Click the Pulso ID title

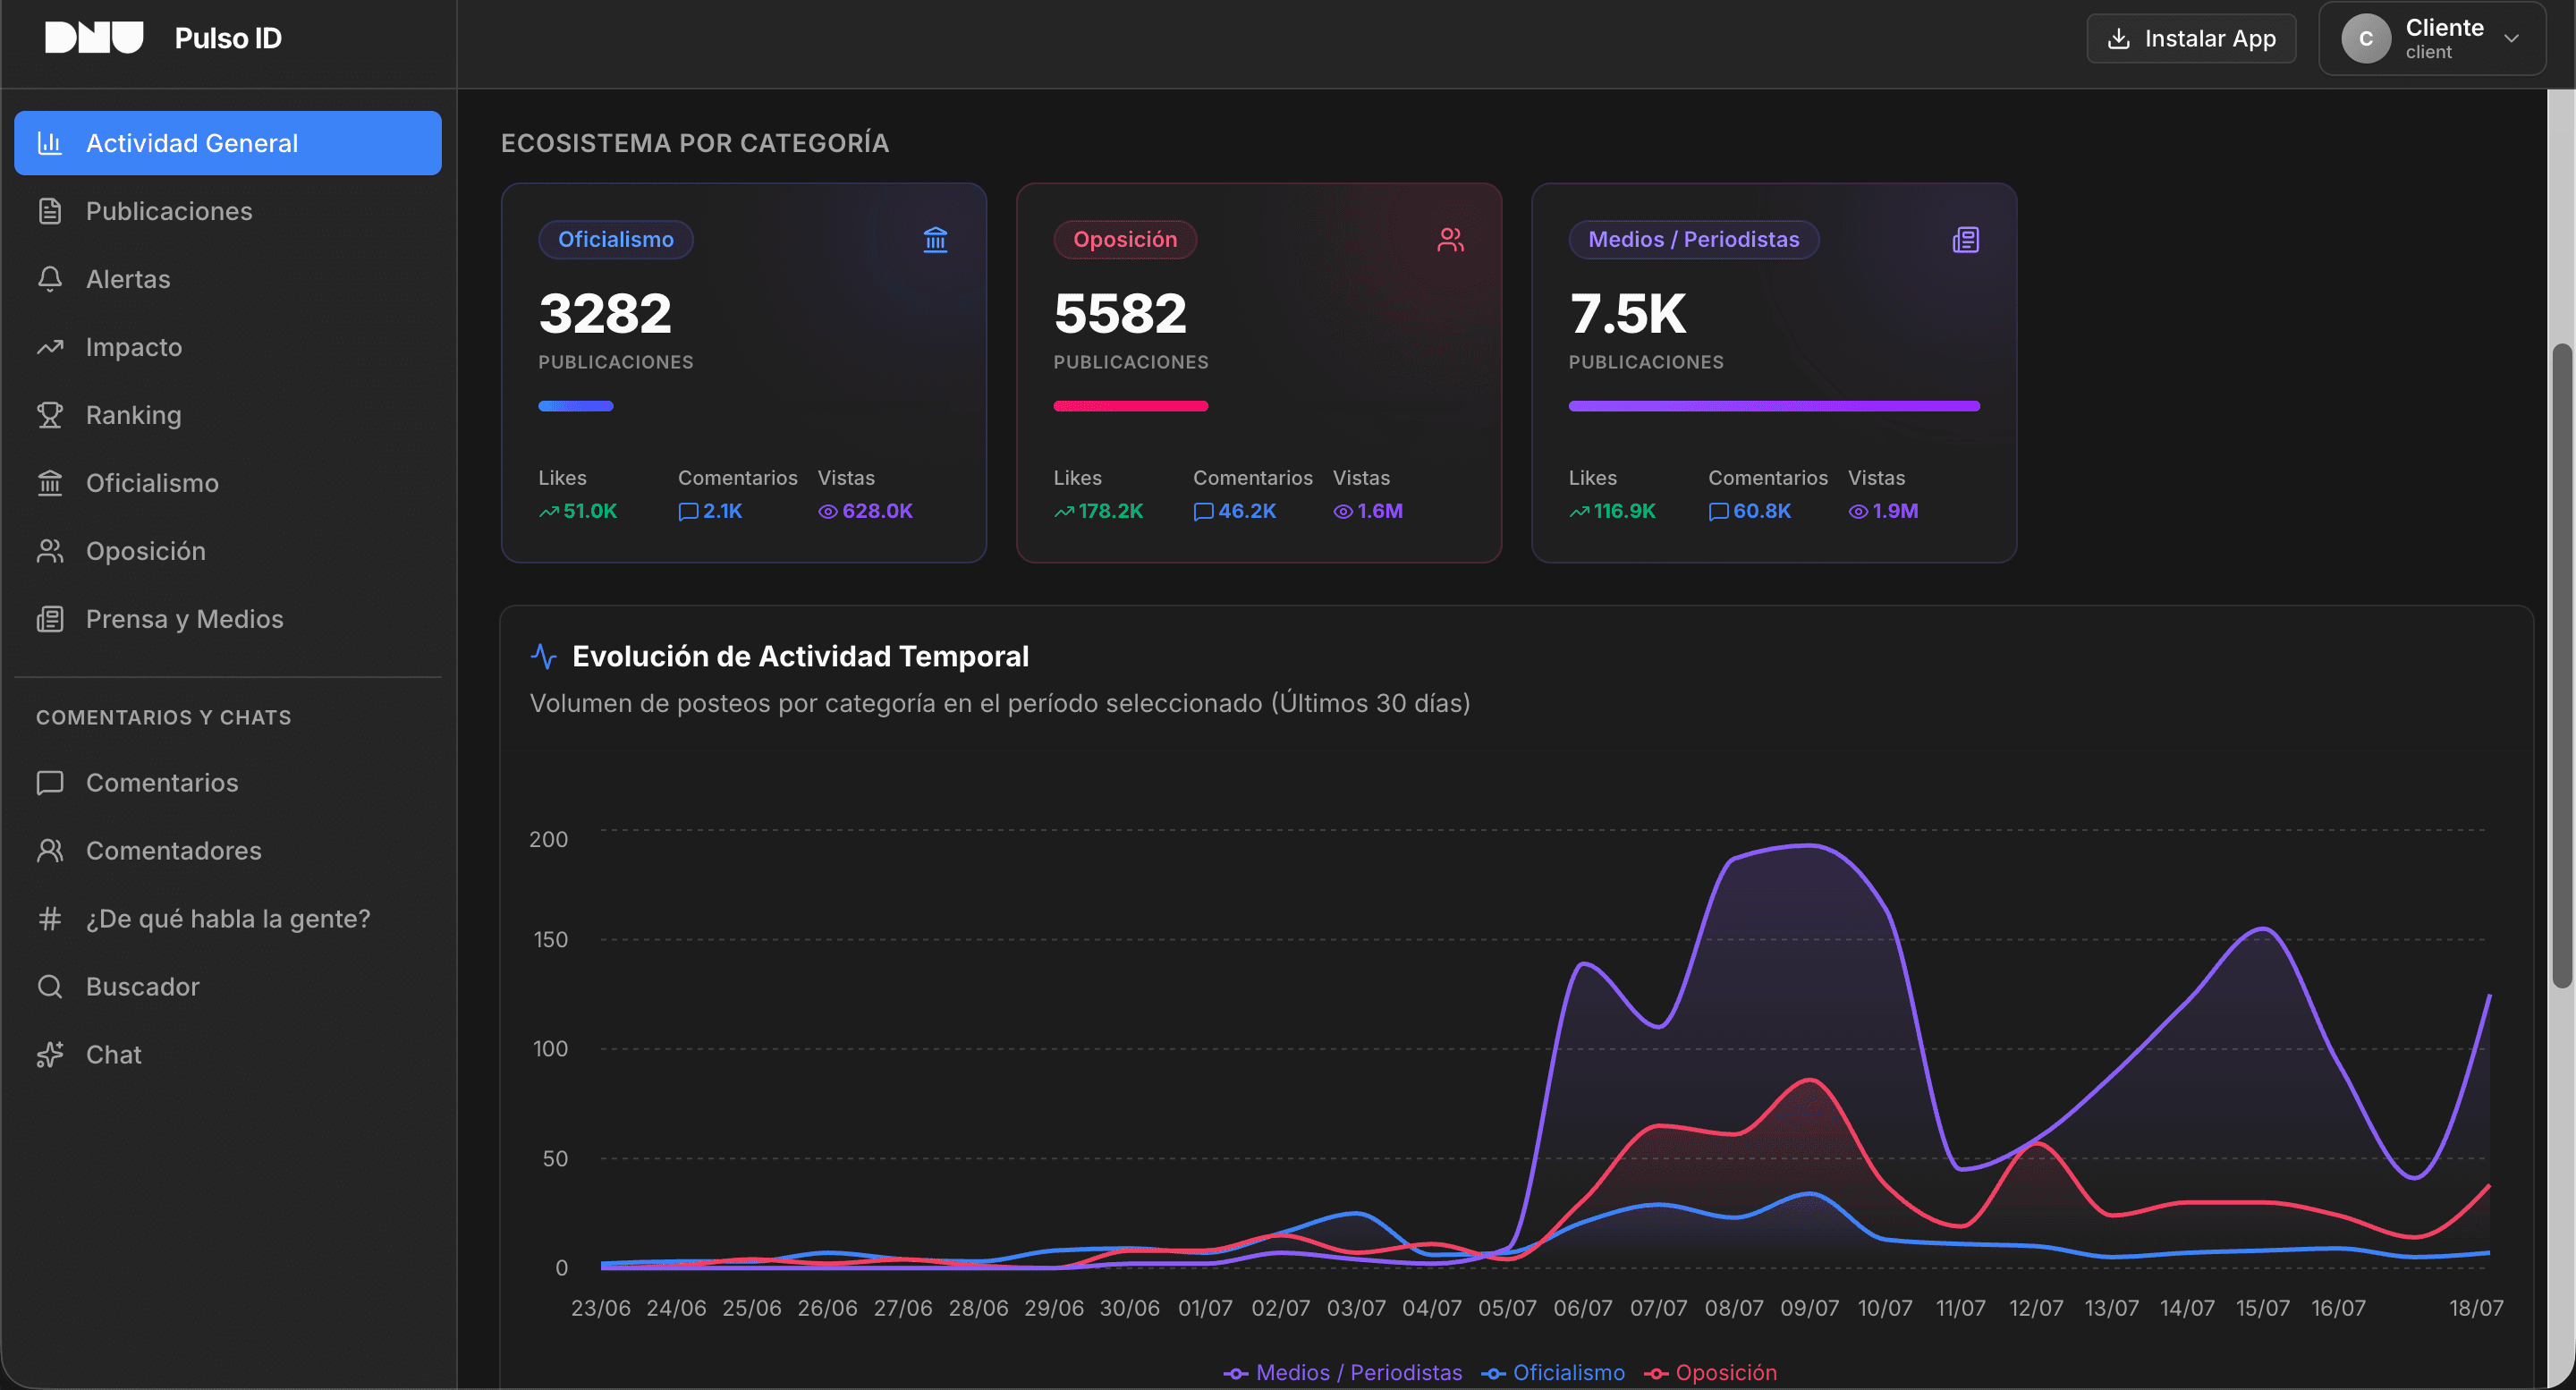click(228, 38)
